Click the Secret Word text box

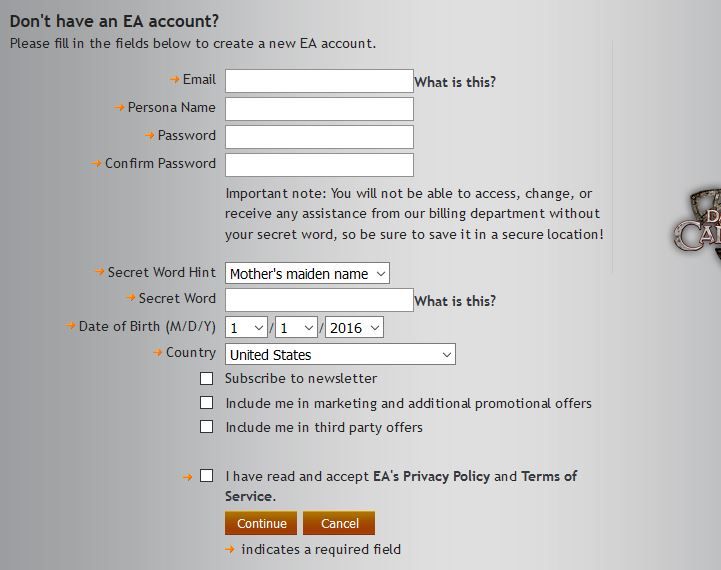(319, 300)
